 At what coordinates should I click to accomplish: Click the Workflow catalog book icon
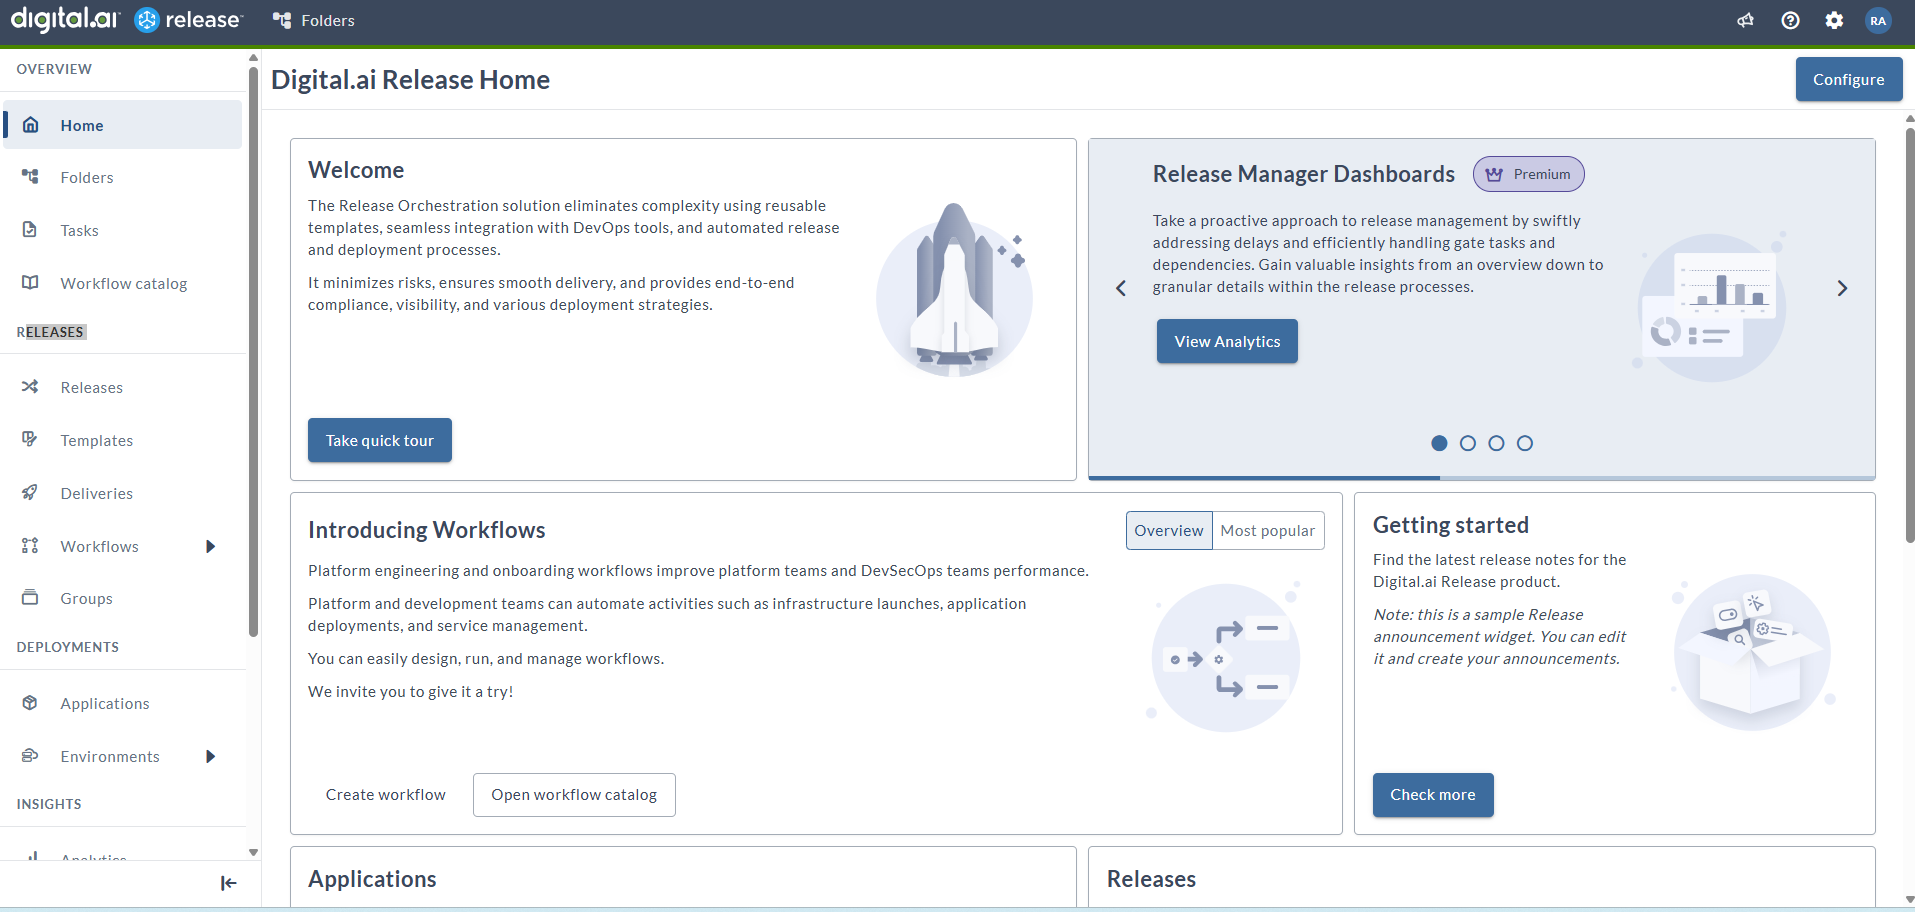click(30, 283)
